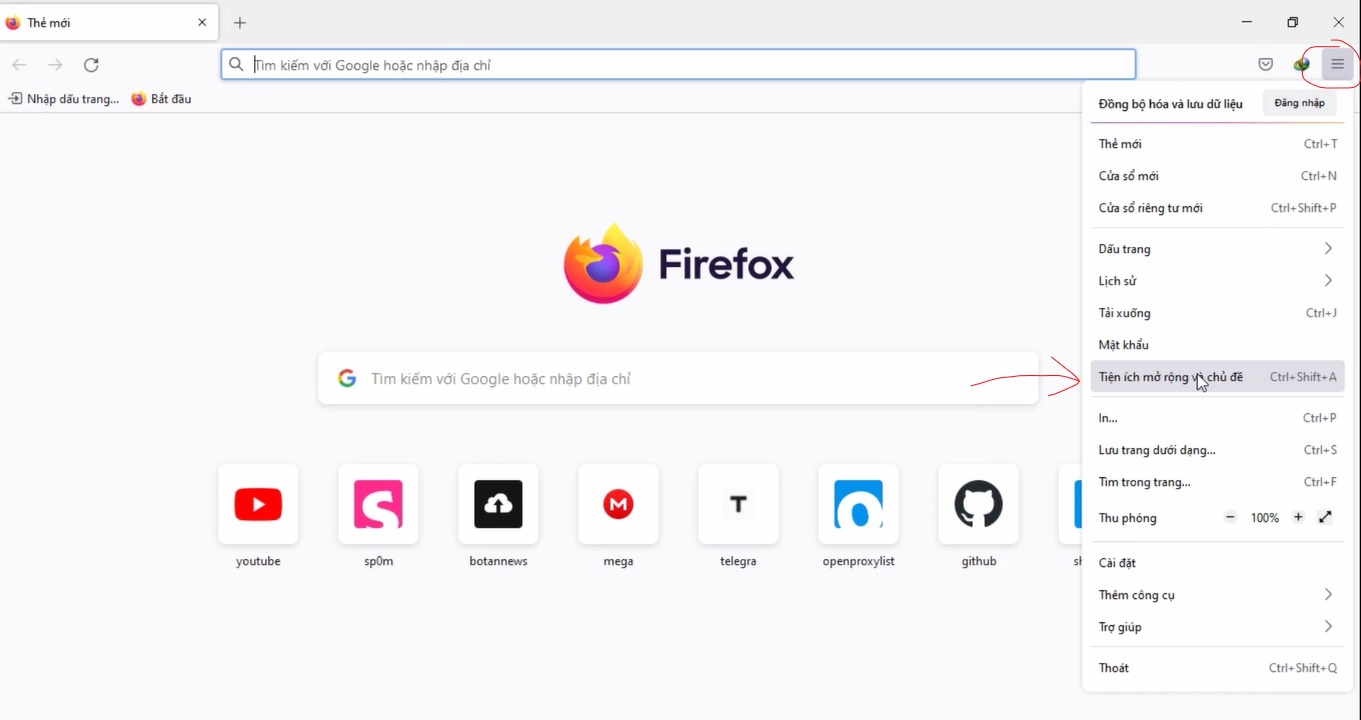Click 'Thoát' to quit Firefox
Screen dimensions: 1361x720
(1217, 668)
